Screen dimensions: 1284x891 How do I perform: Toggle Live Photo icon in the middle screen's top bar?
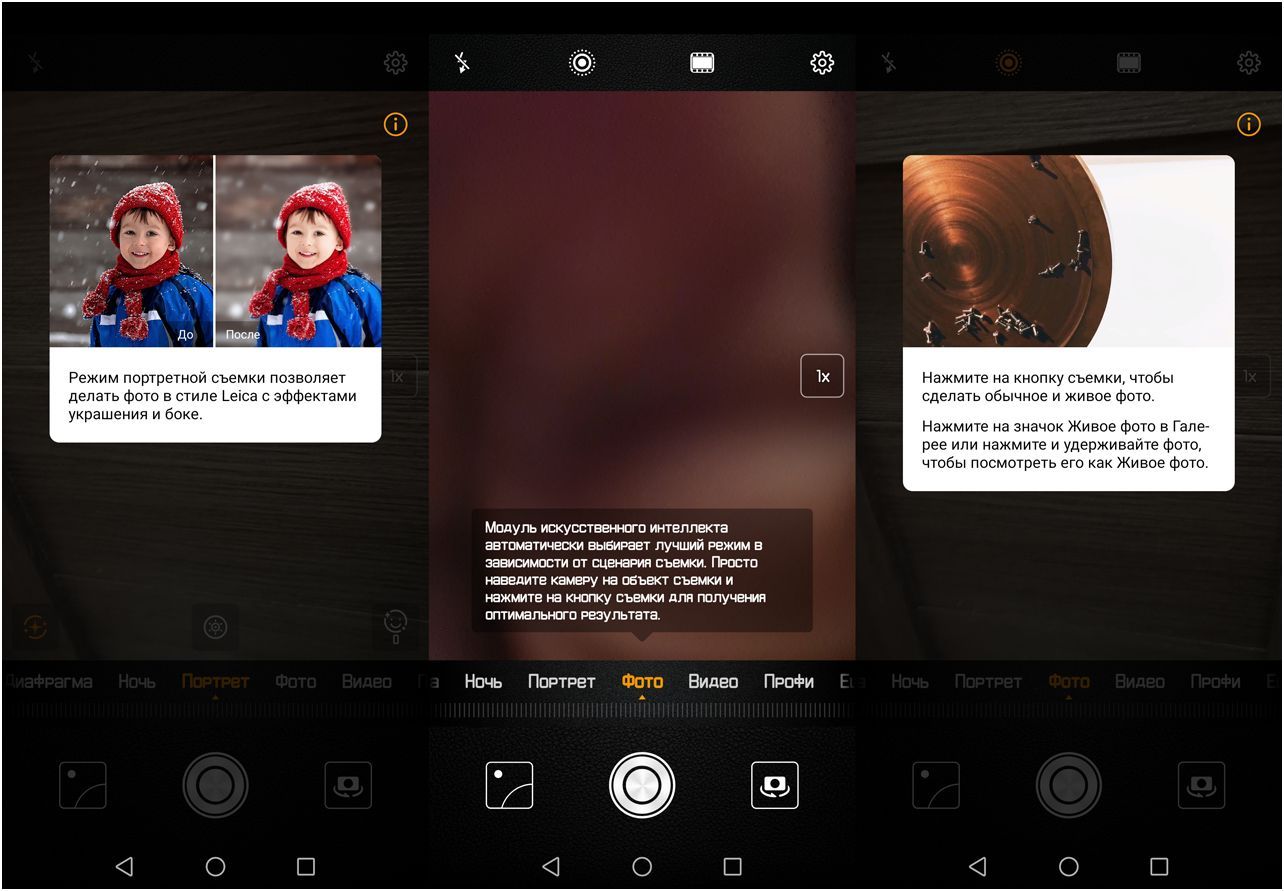(x=581, y=63)
